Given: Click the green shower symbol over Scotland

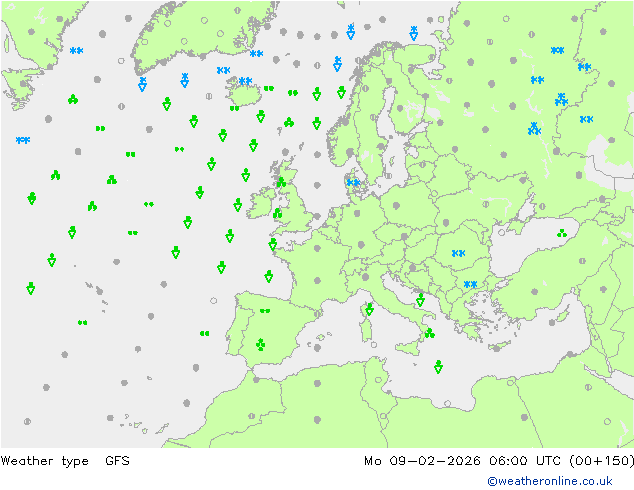Looking at the screenshot, I should 281,183.
